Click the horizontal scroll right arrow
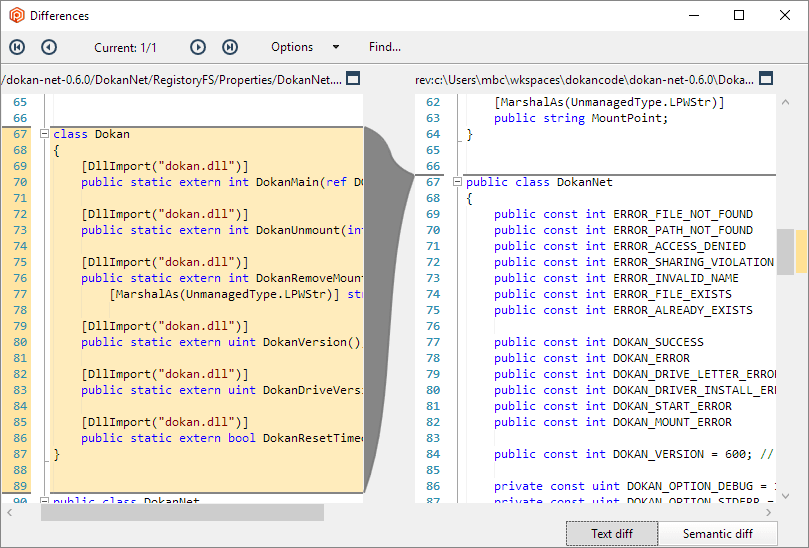The height and width of the screenshot is (548, 809). click(x=768, y=512)
